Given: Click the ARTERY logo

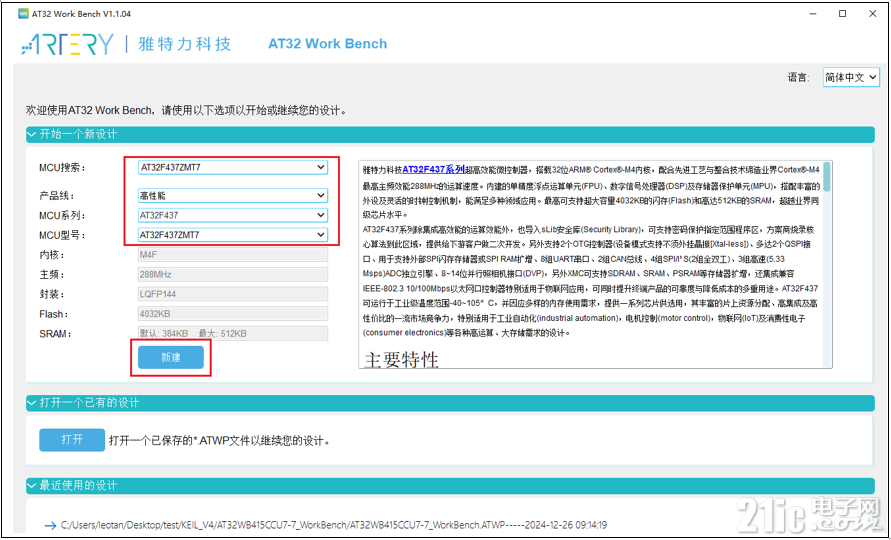Looking at the screenshot, I should pos(67,44).
